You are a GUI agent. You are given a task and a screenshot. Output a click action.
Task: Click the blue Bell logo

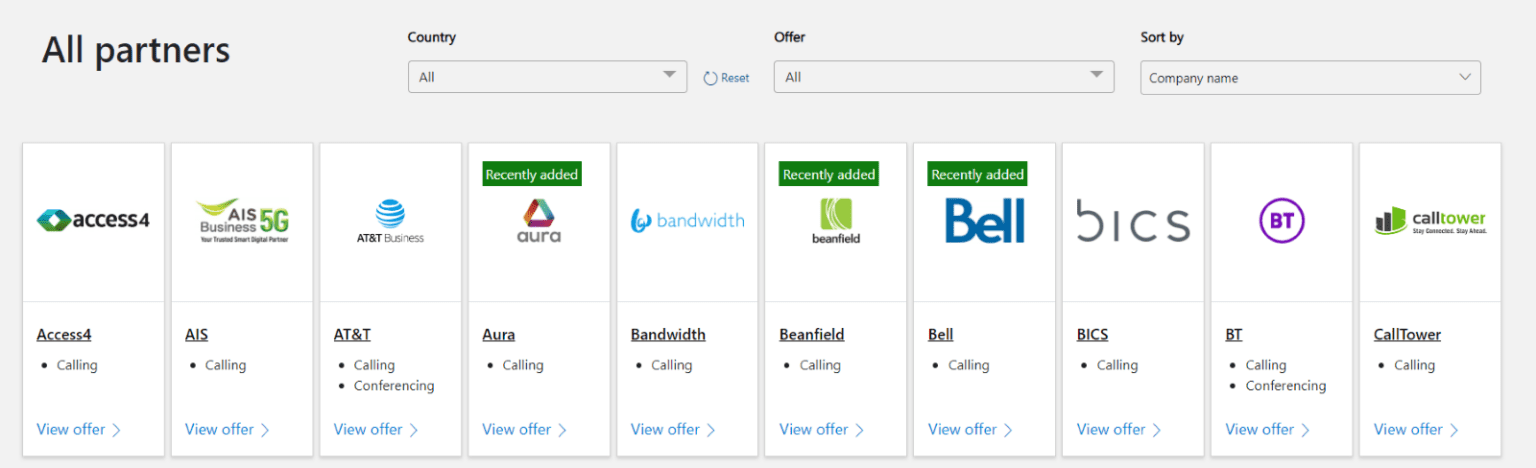984,221
